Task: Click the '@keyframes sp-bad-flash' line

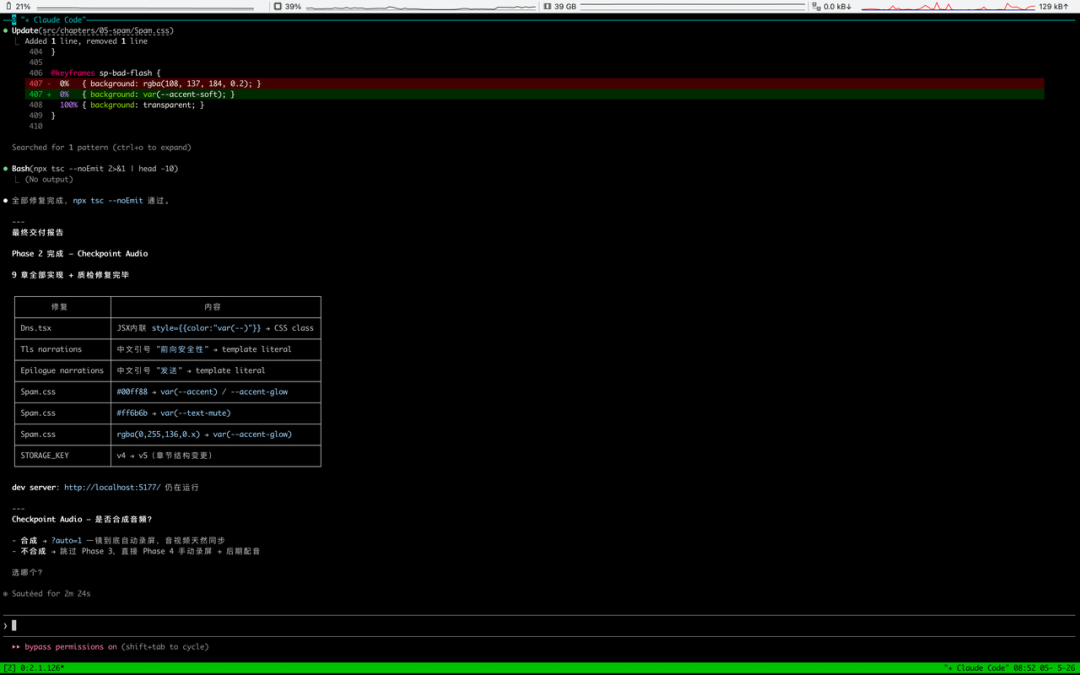Action: pos(105,73)
